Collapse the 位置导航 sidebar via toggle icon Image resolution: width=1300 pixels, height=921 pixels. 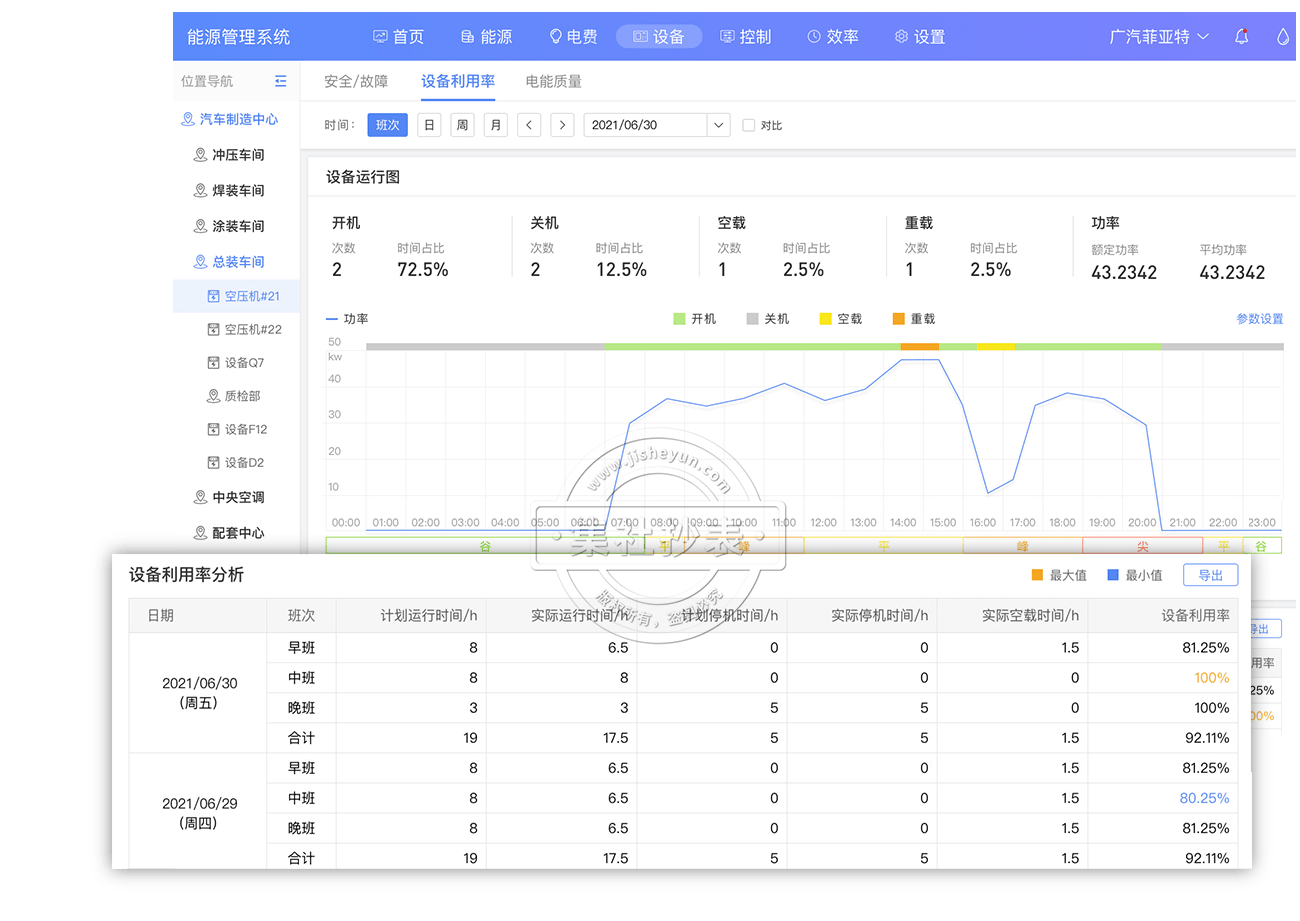click(x=280, y=81)
